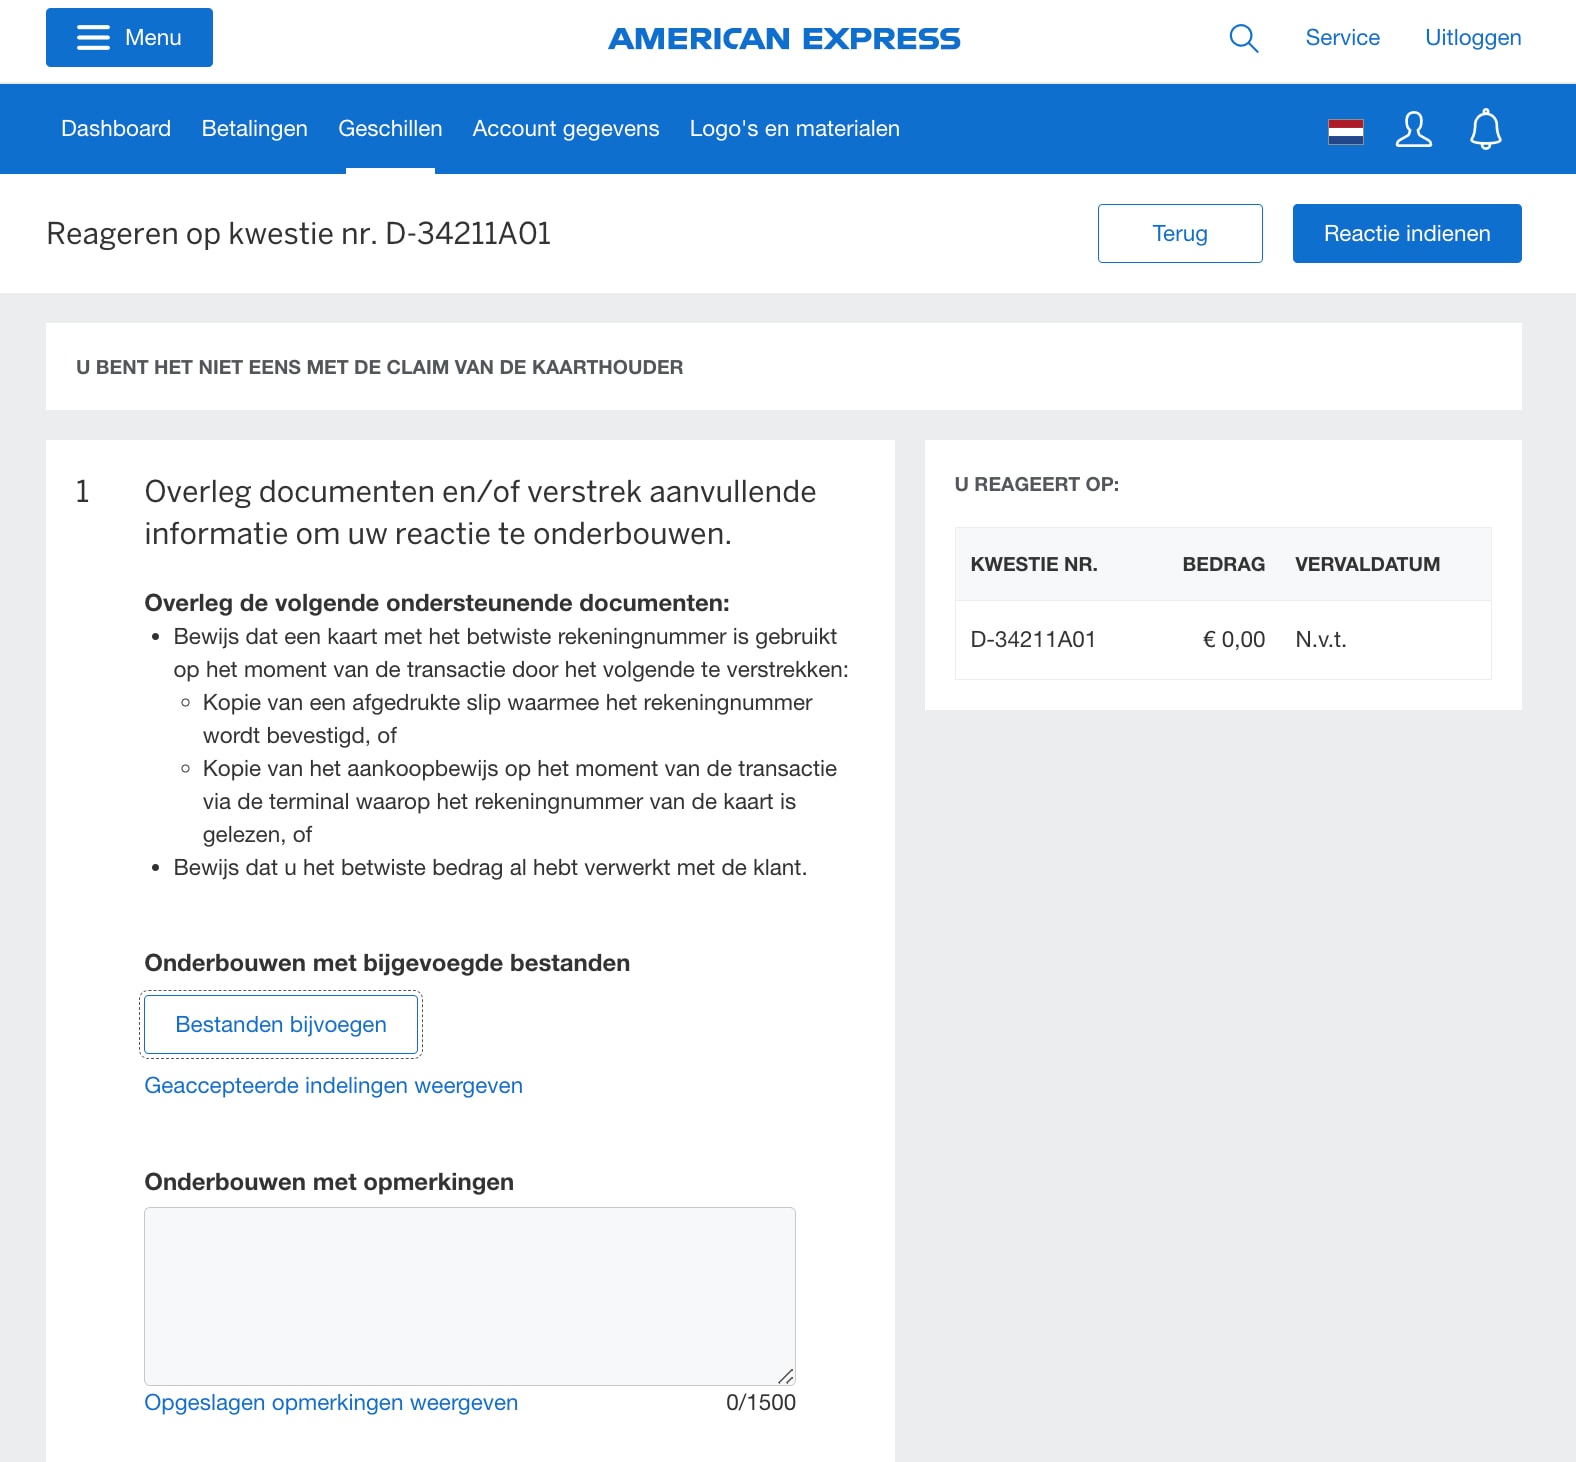Open the Service link
Image resolution: width=1576 pixels, height=1462 pixels.
(x=1342, y=38)
